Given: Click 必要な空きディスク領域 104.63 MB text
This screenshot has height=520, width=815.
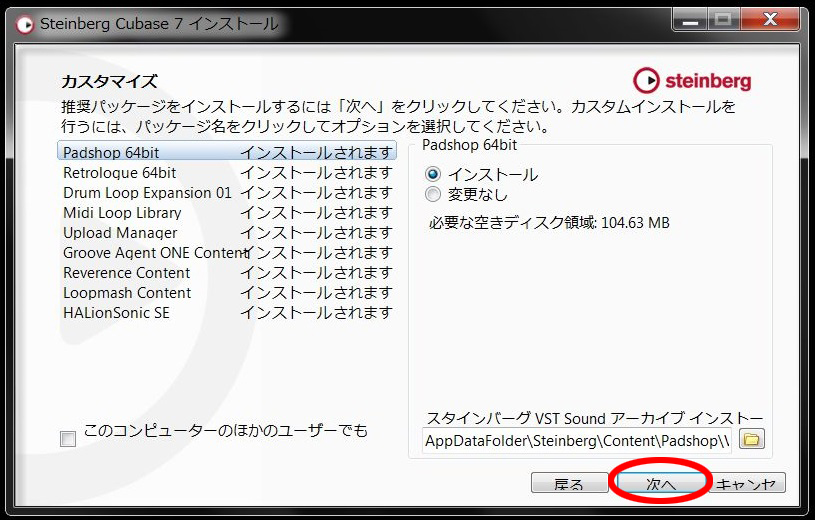Looking at the screenshot, I should [x=549, y=223].
